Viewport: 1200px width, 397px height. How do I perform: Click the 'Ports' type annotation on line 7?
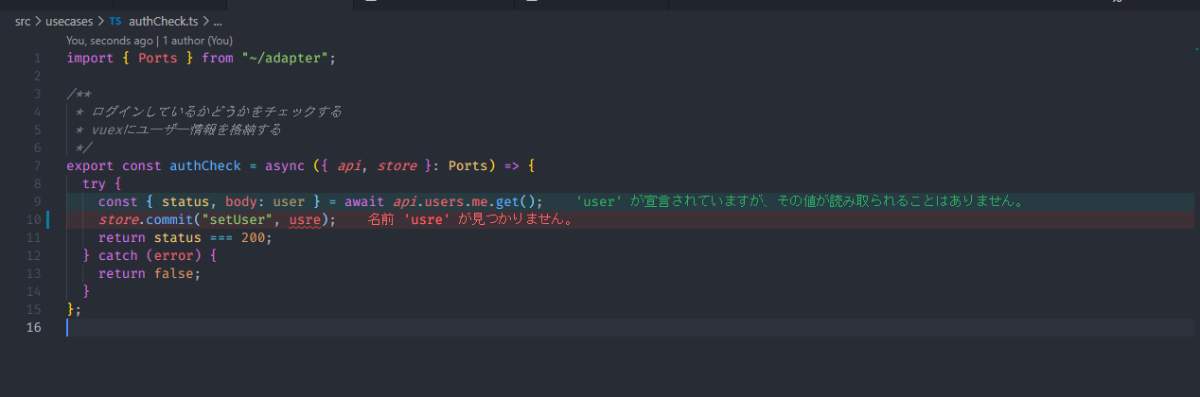pyautogui.click(x=469, y=165)
